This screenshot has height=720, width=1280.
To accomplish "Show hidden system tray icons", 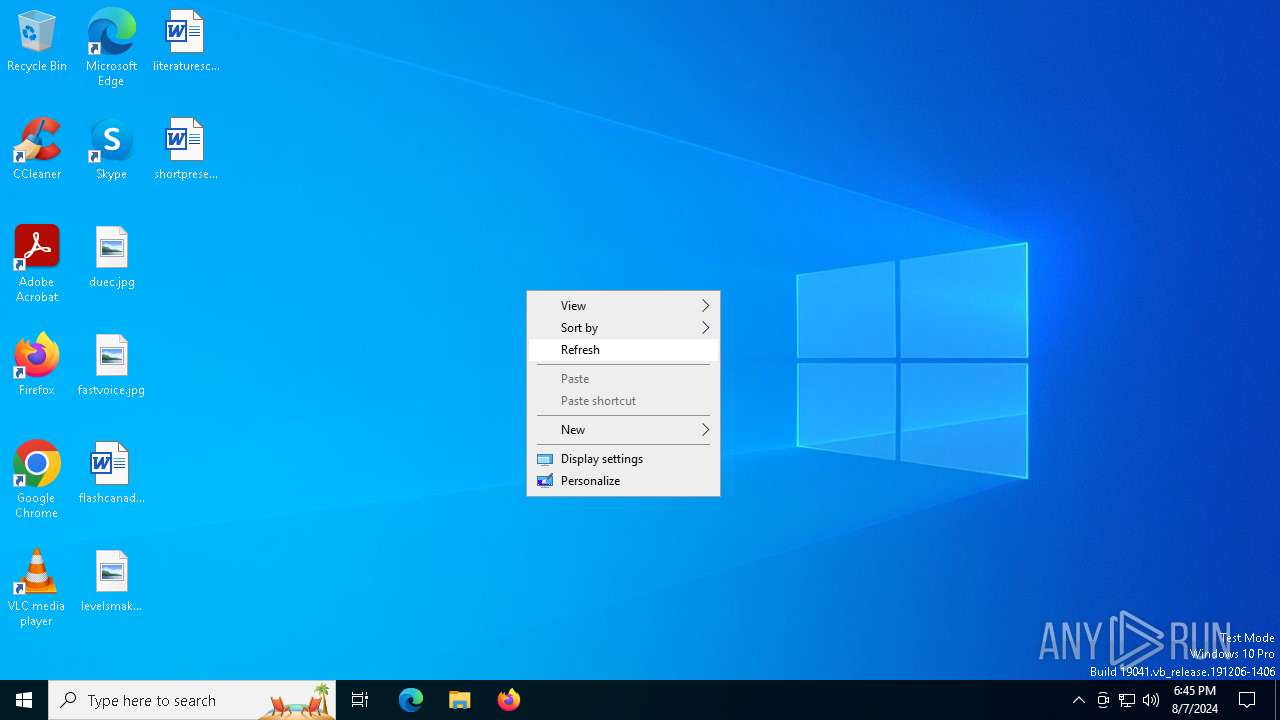I will pyautogui.click(x=1078, y=700).
